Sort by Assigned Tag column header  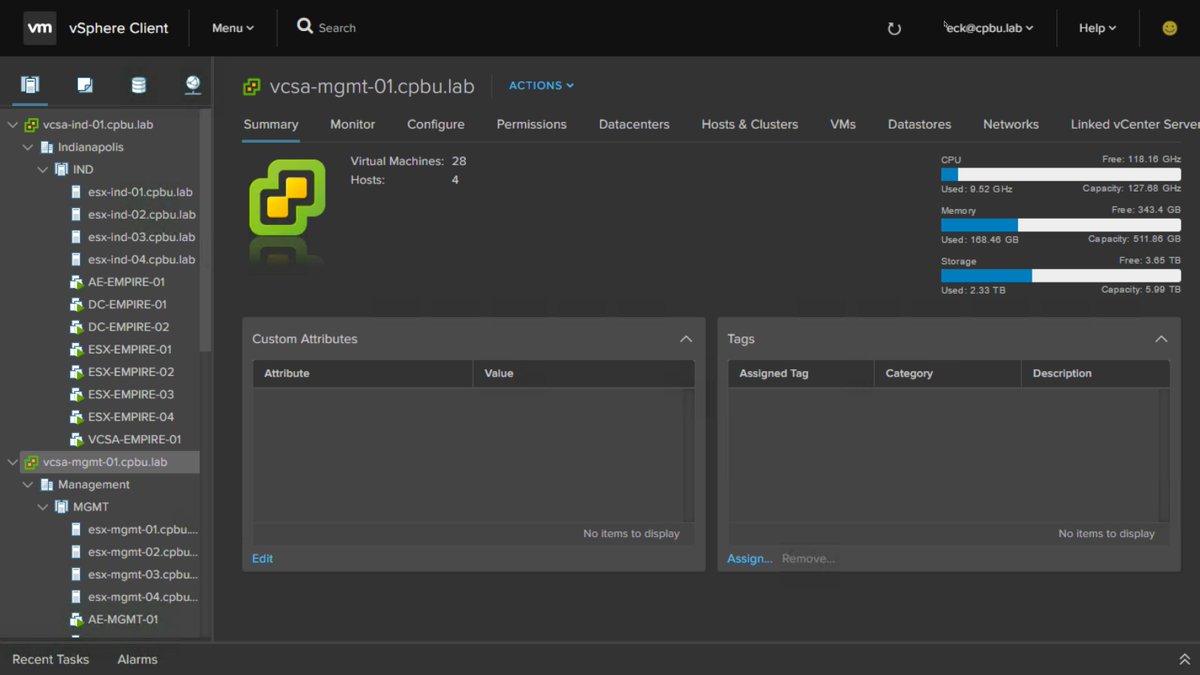coord(801,373)
